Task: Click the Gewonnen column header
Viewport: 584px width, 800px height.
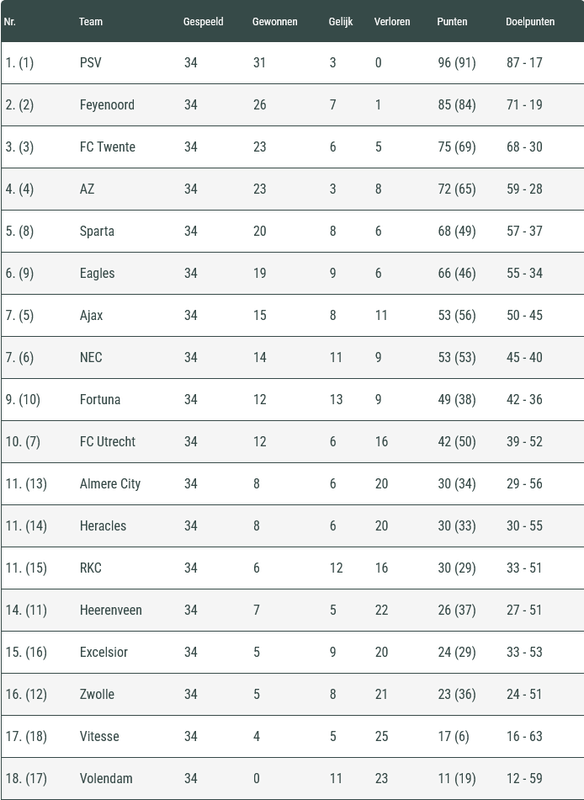Action: tap(274, 21)
